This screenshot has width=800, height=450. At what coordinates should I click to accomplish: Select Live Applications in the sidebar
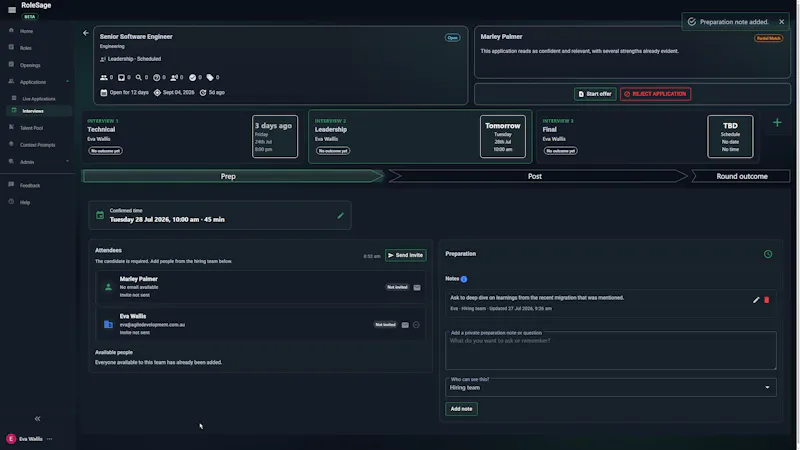(x=39, y=98)
